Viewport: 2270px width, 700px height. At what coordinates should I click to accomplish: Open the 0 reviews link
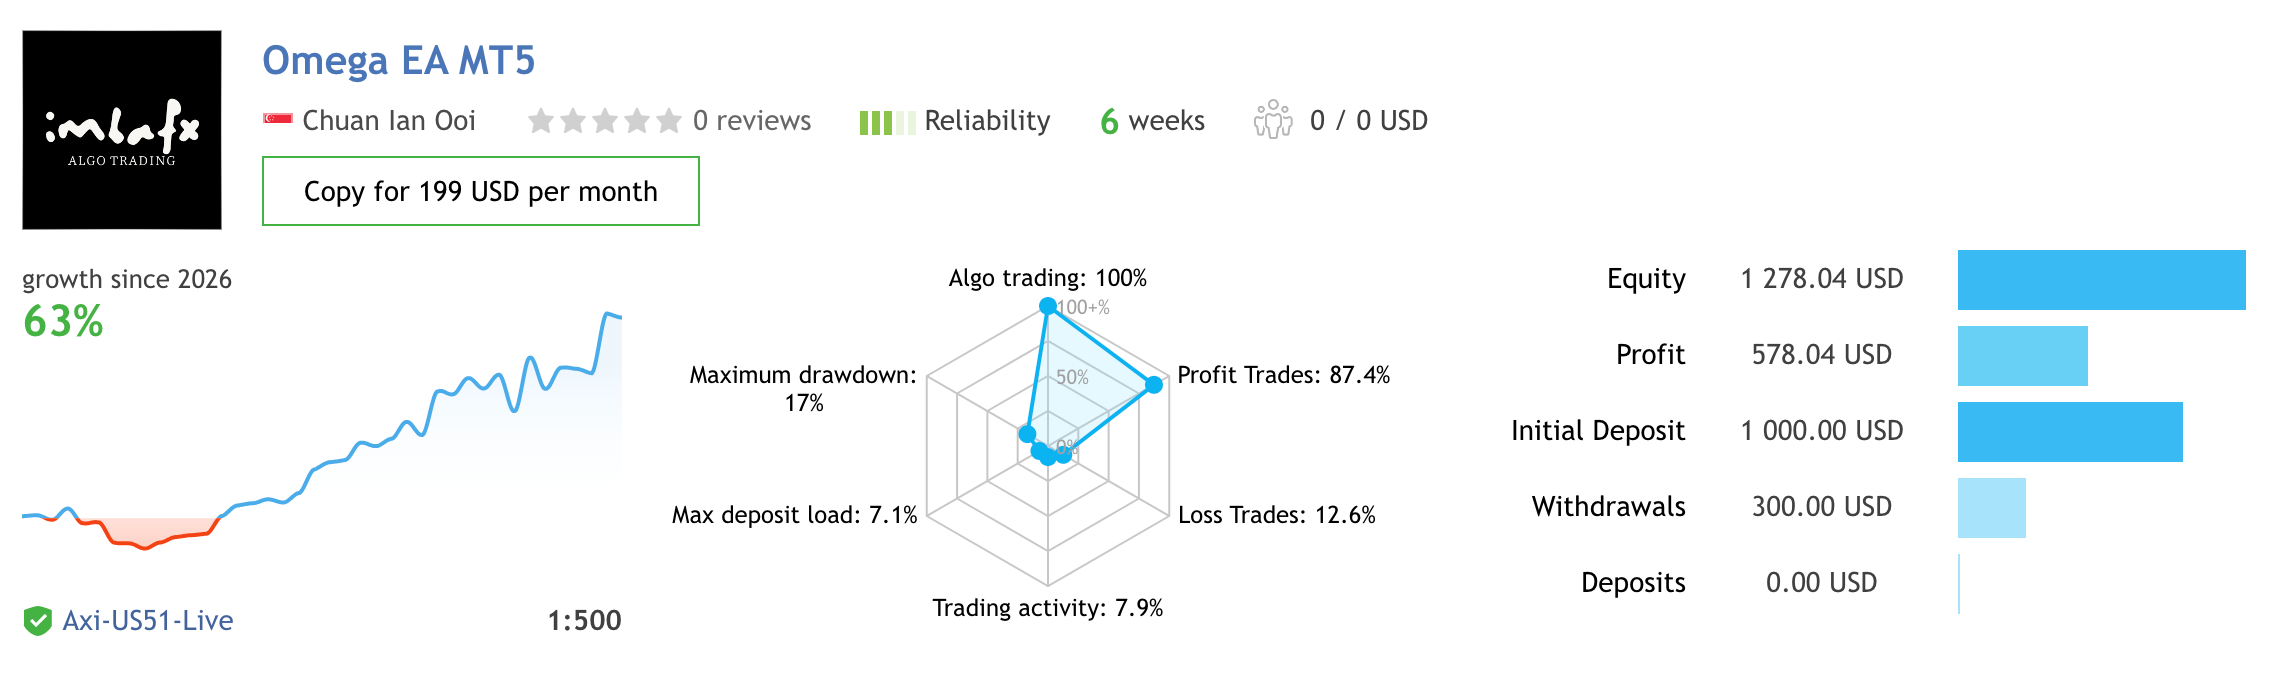(x=752, y=121)
